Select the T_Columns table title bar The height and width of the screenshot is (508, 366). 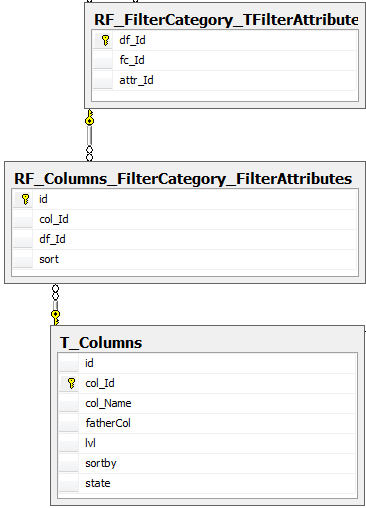101,343
